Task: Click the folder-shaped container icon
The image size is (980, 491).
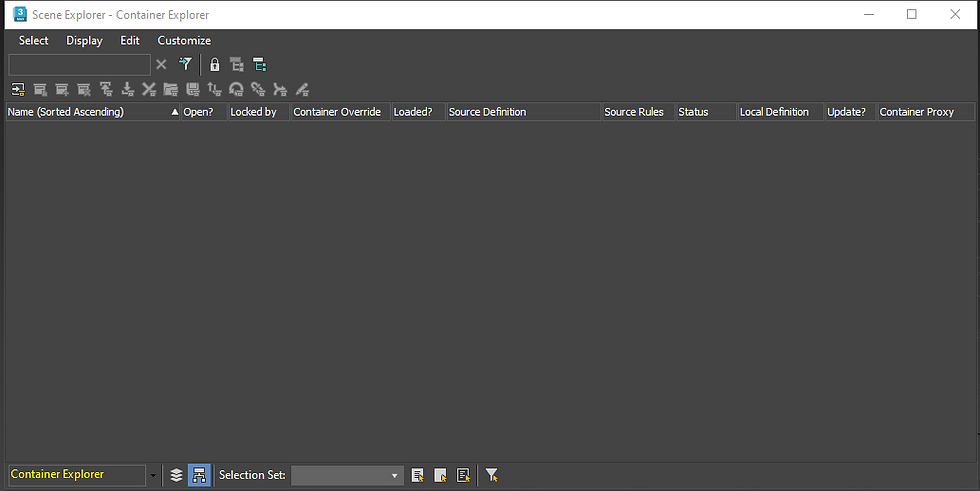Action: [171, 89]
